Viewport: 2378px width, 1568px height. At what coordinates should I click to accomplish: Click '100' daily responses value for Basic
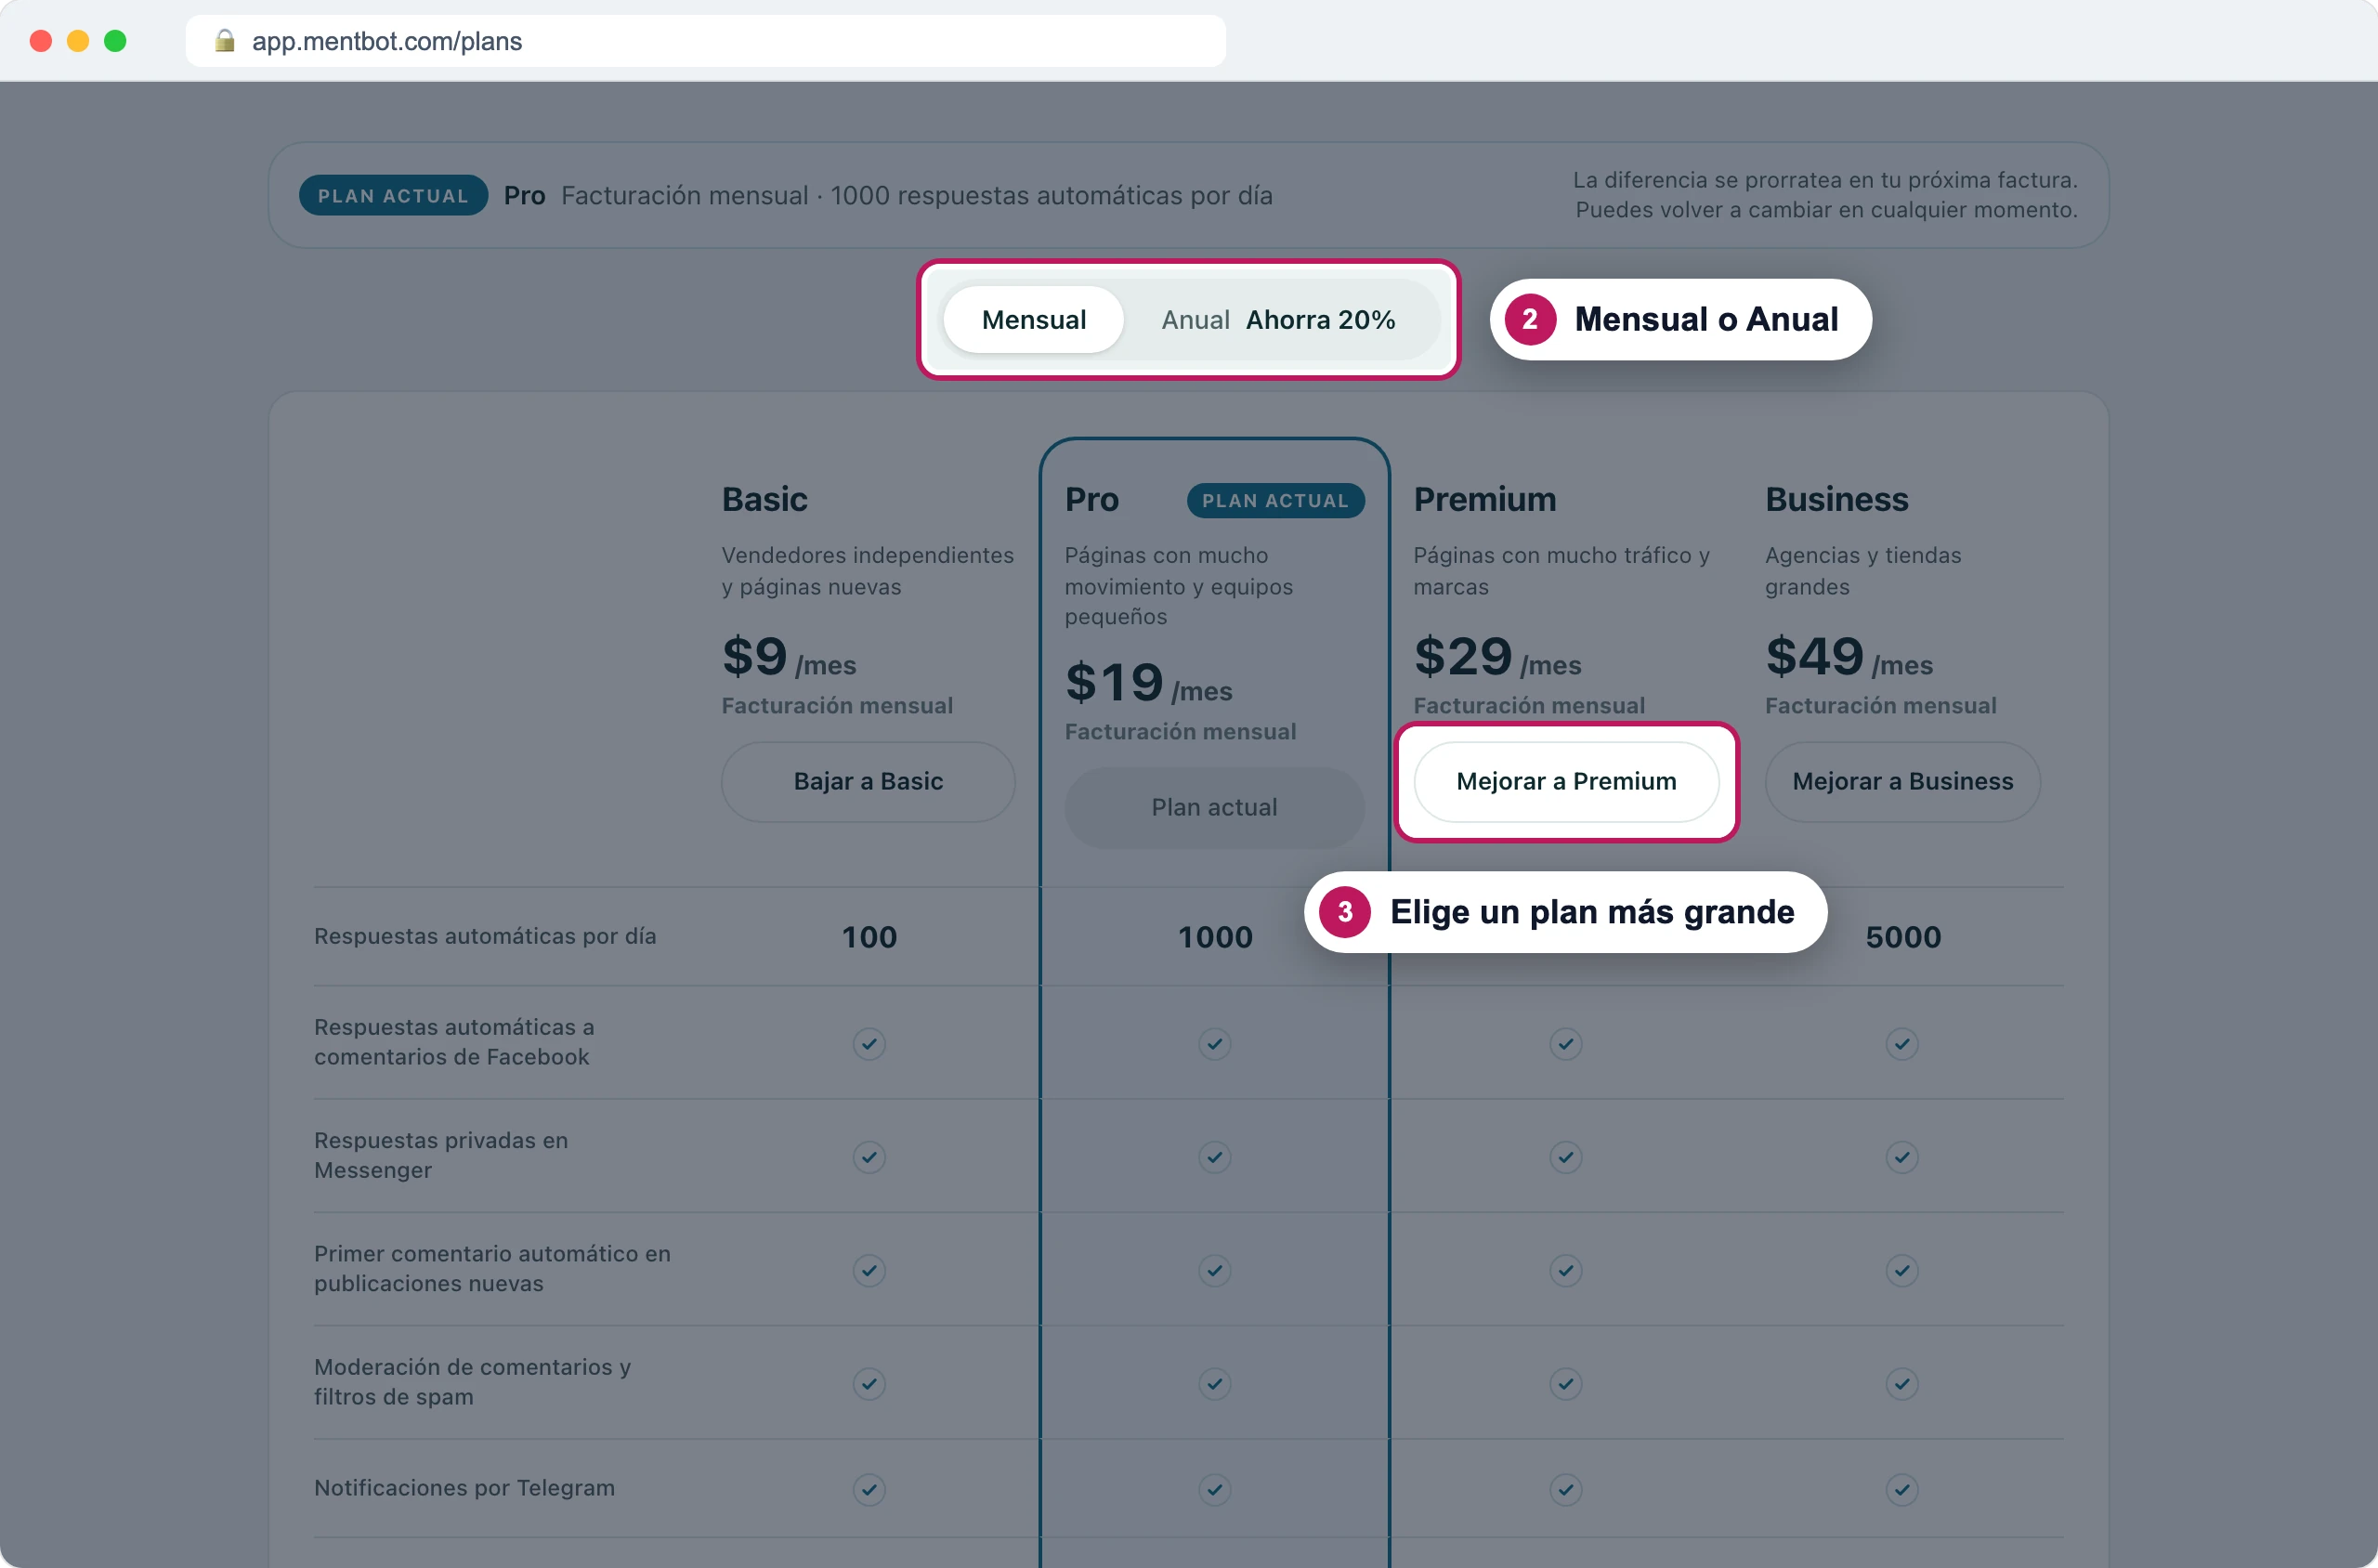pos(869,937)
